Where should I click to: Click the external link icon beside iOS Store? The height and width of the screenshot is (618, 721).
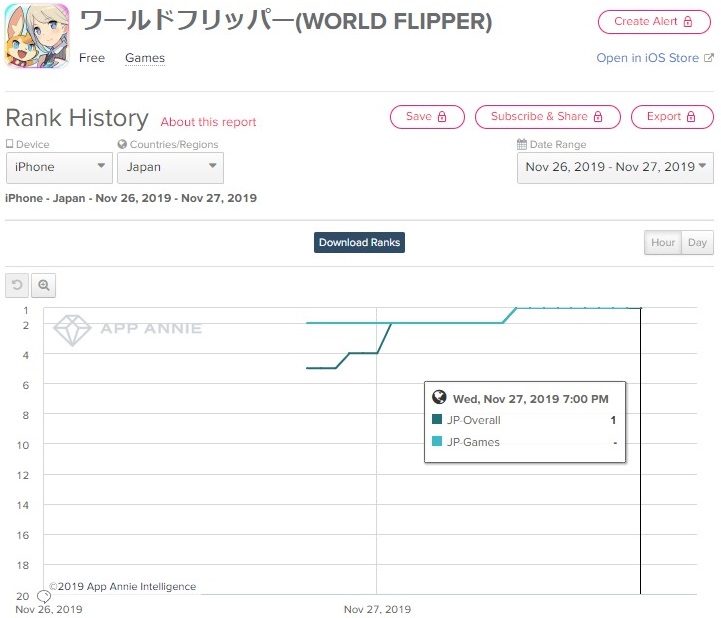[709, 58]
